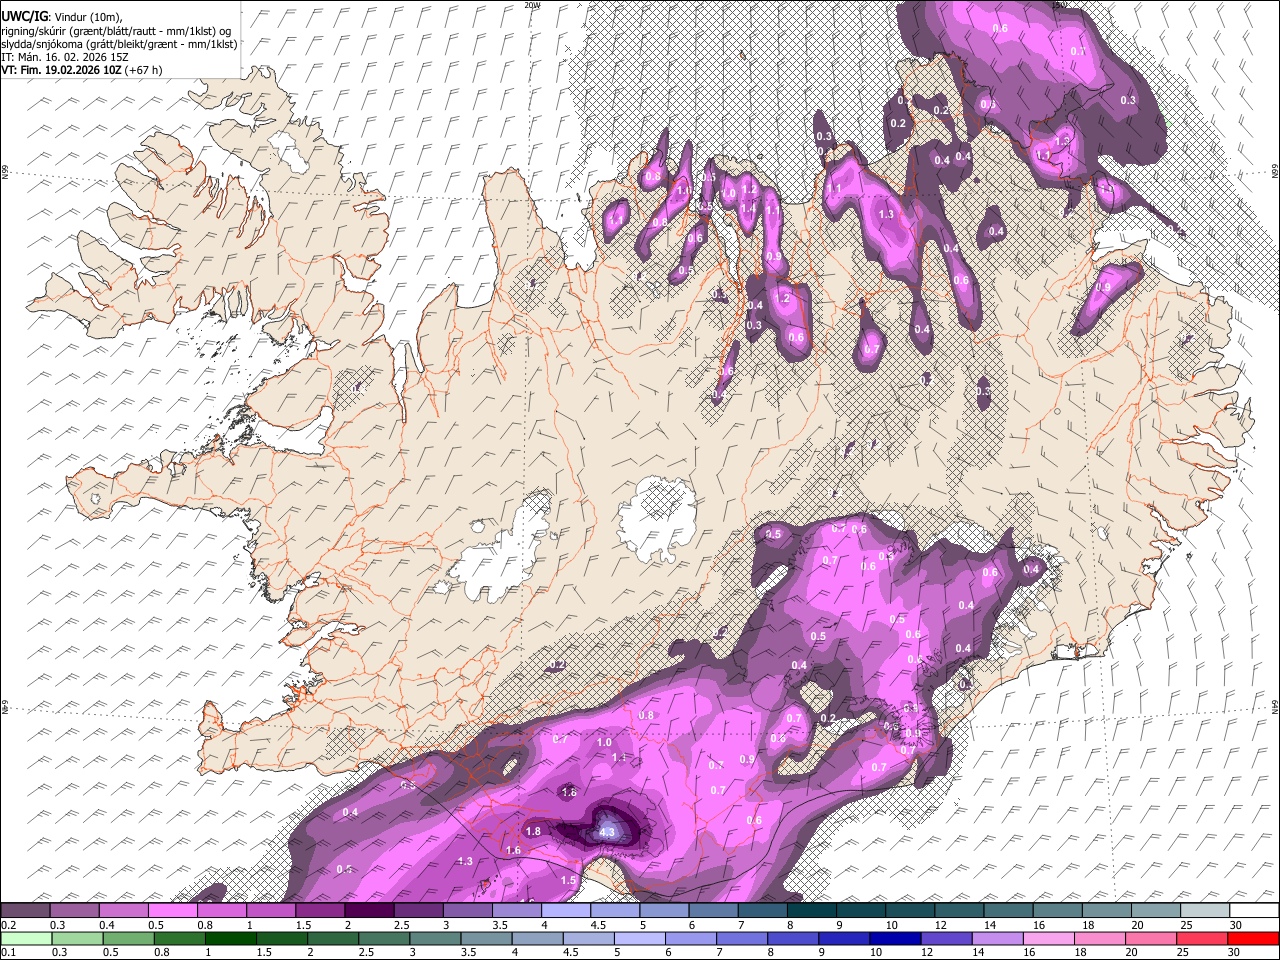Viewport: 1280px width, 960px height.
Task: Select lower legend bright red swatch before 30
Action: (1255, 938)
